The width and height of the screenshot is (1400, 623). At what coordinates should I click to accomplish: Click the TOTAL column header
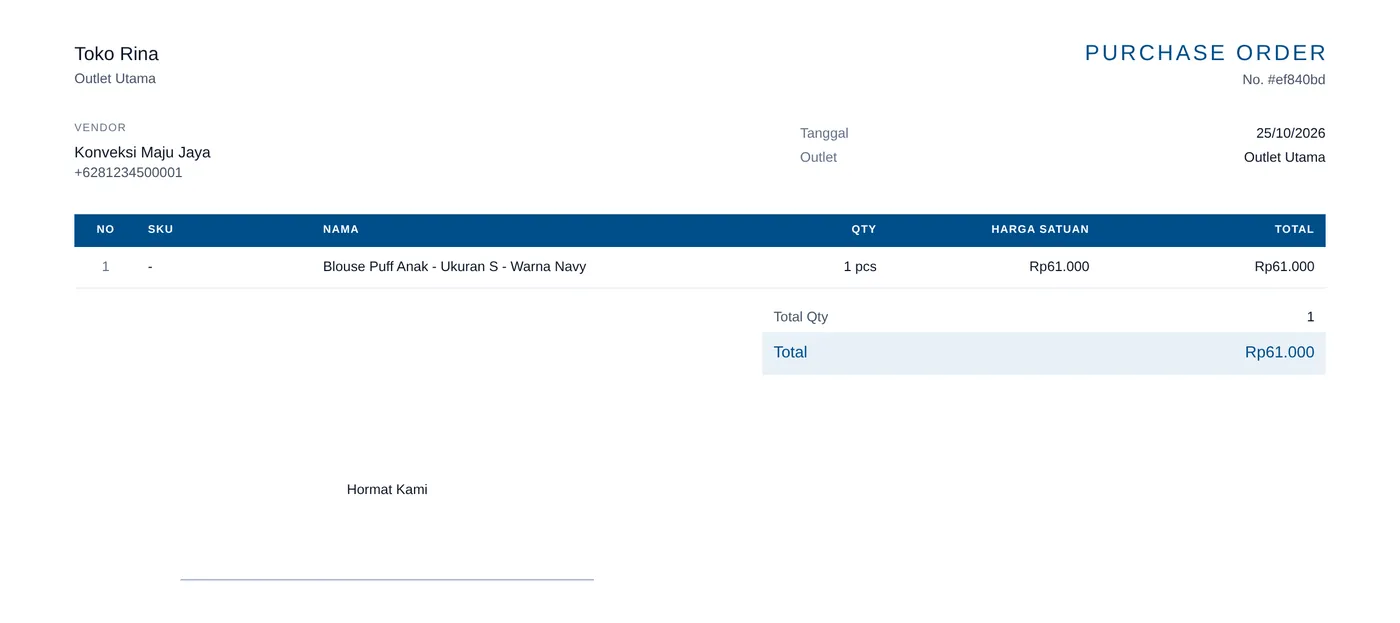point(1294,230)
